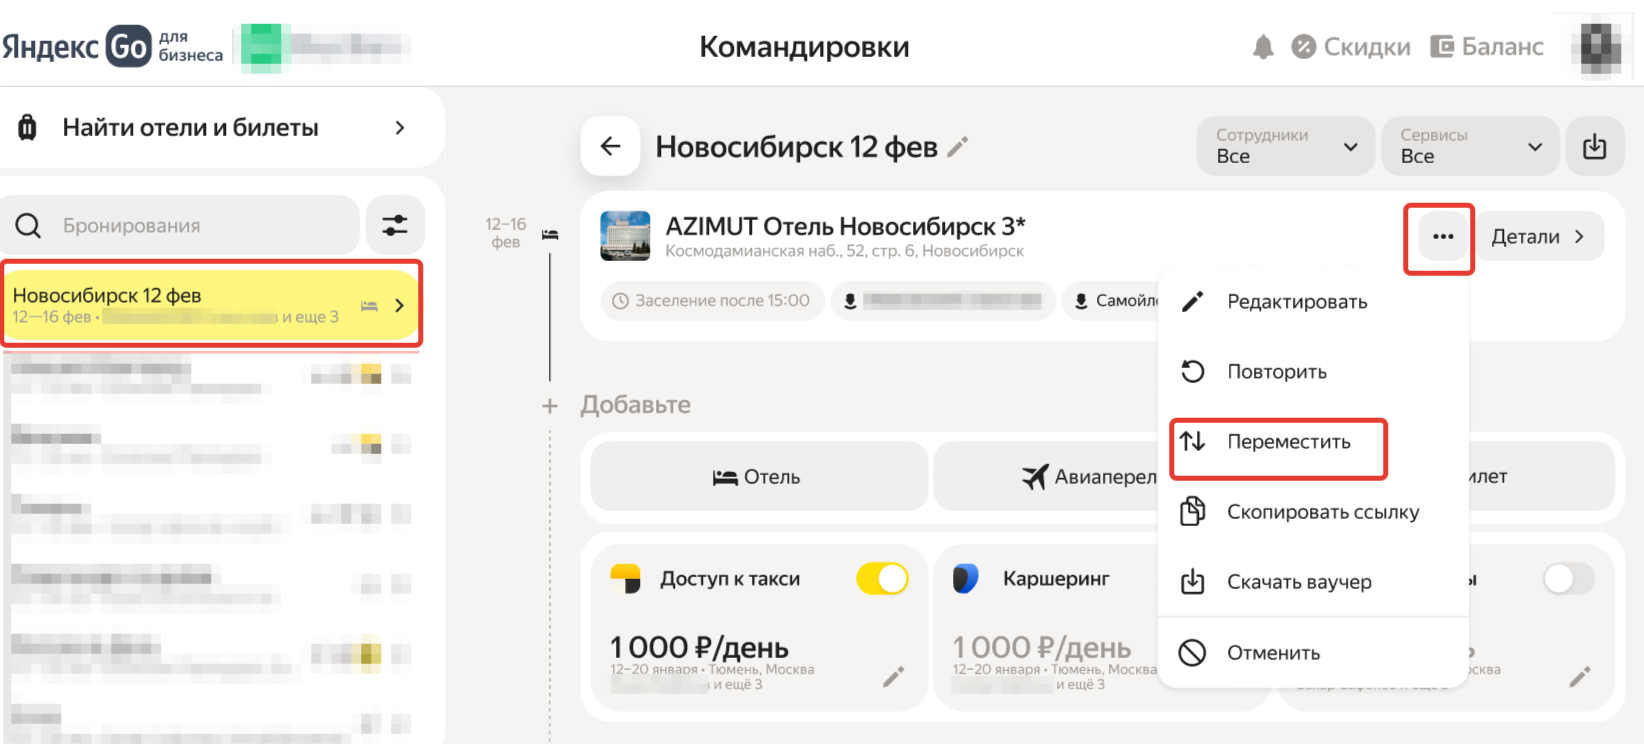Select the Новосибирск 12 фев trip in the list

point(211,305)
